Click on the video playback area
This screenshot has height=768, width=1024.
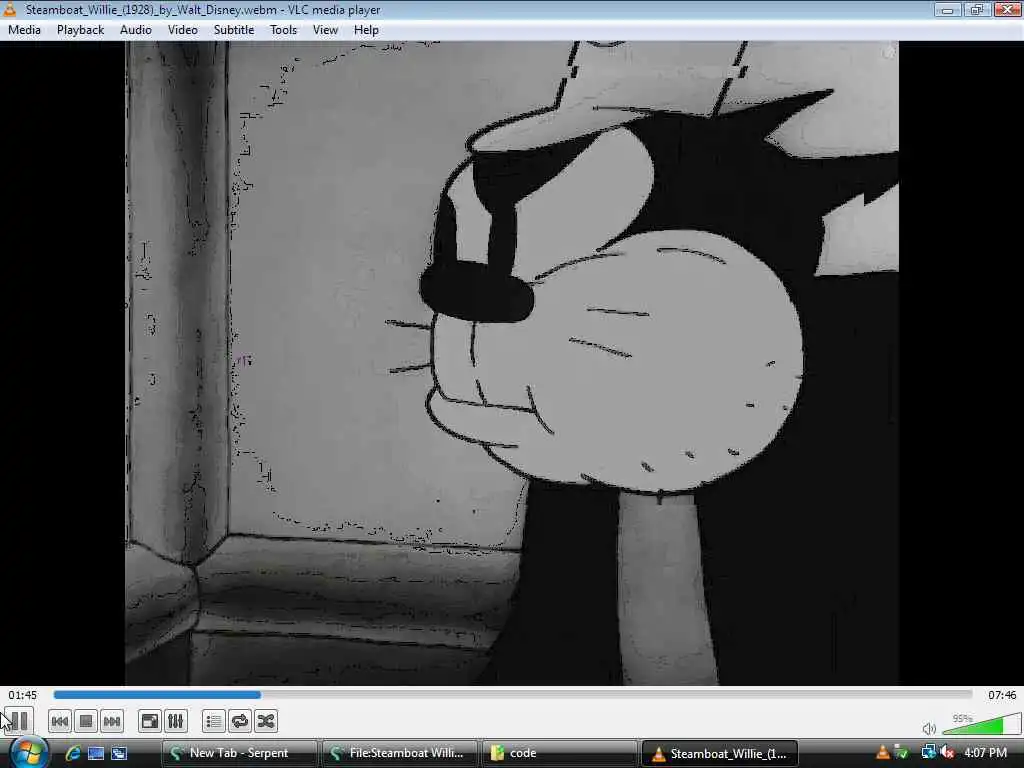512,363
